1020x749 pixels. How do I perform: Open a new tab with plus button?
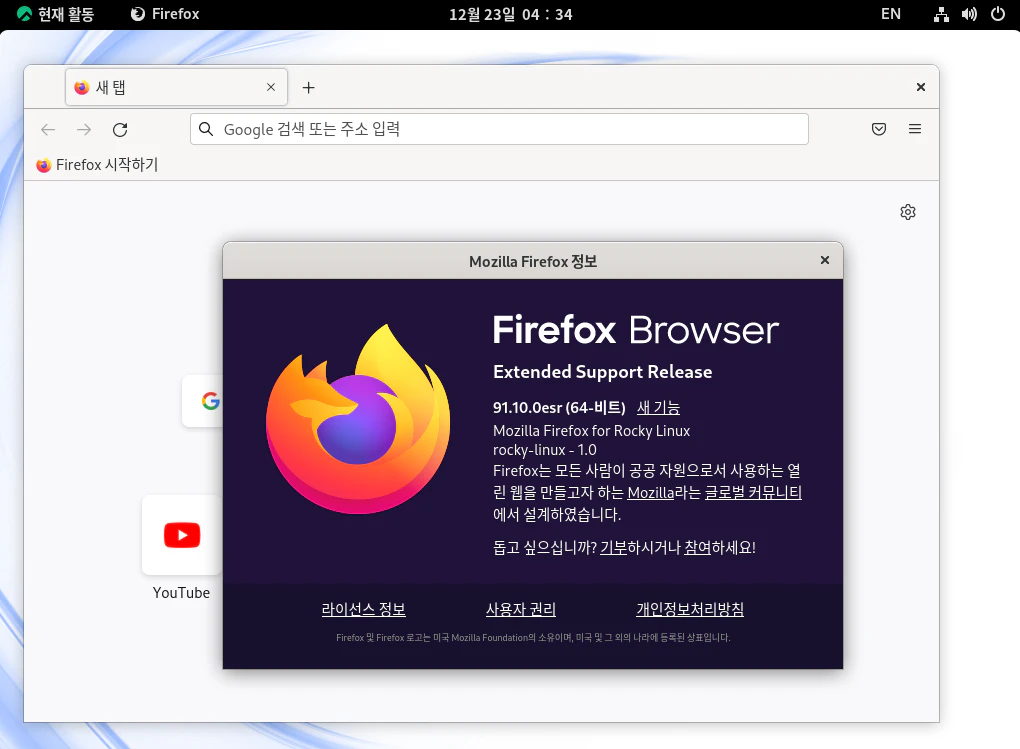[x=308, y=87]
